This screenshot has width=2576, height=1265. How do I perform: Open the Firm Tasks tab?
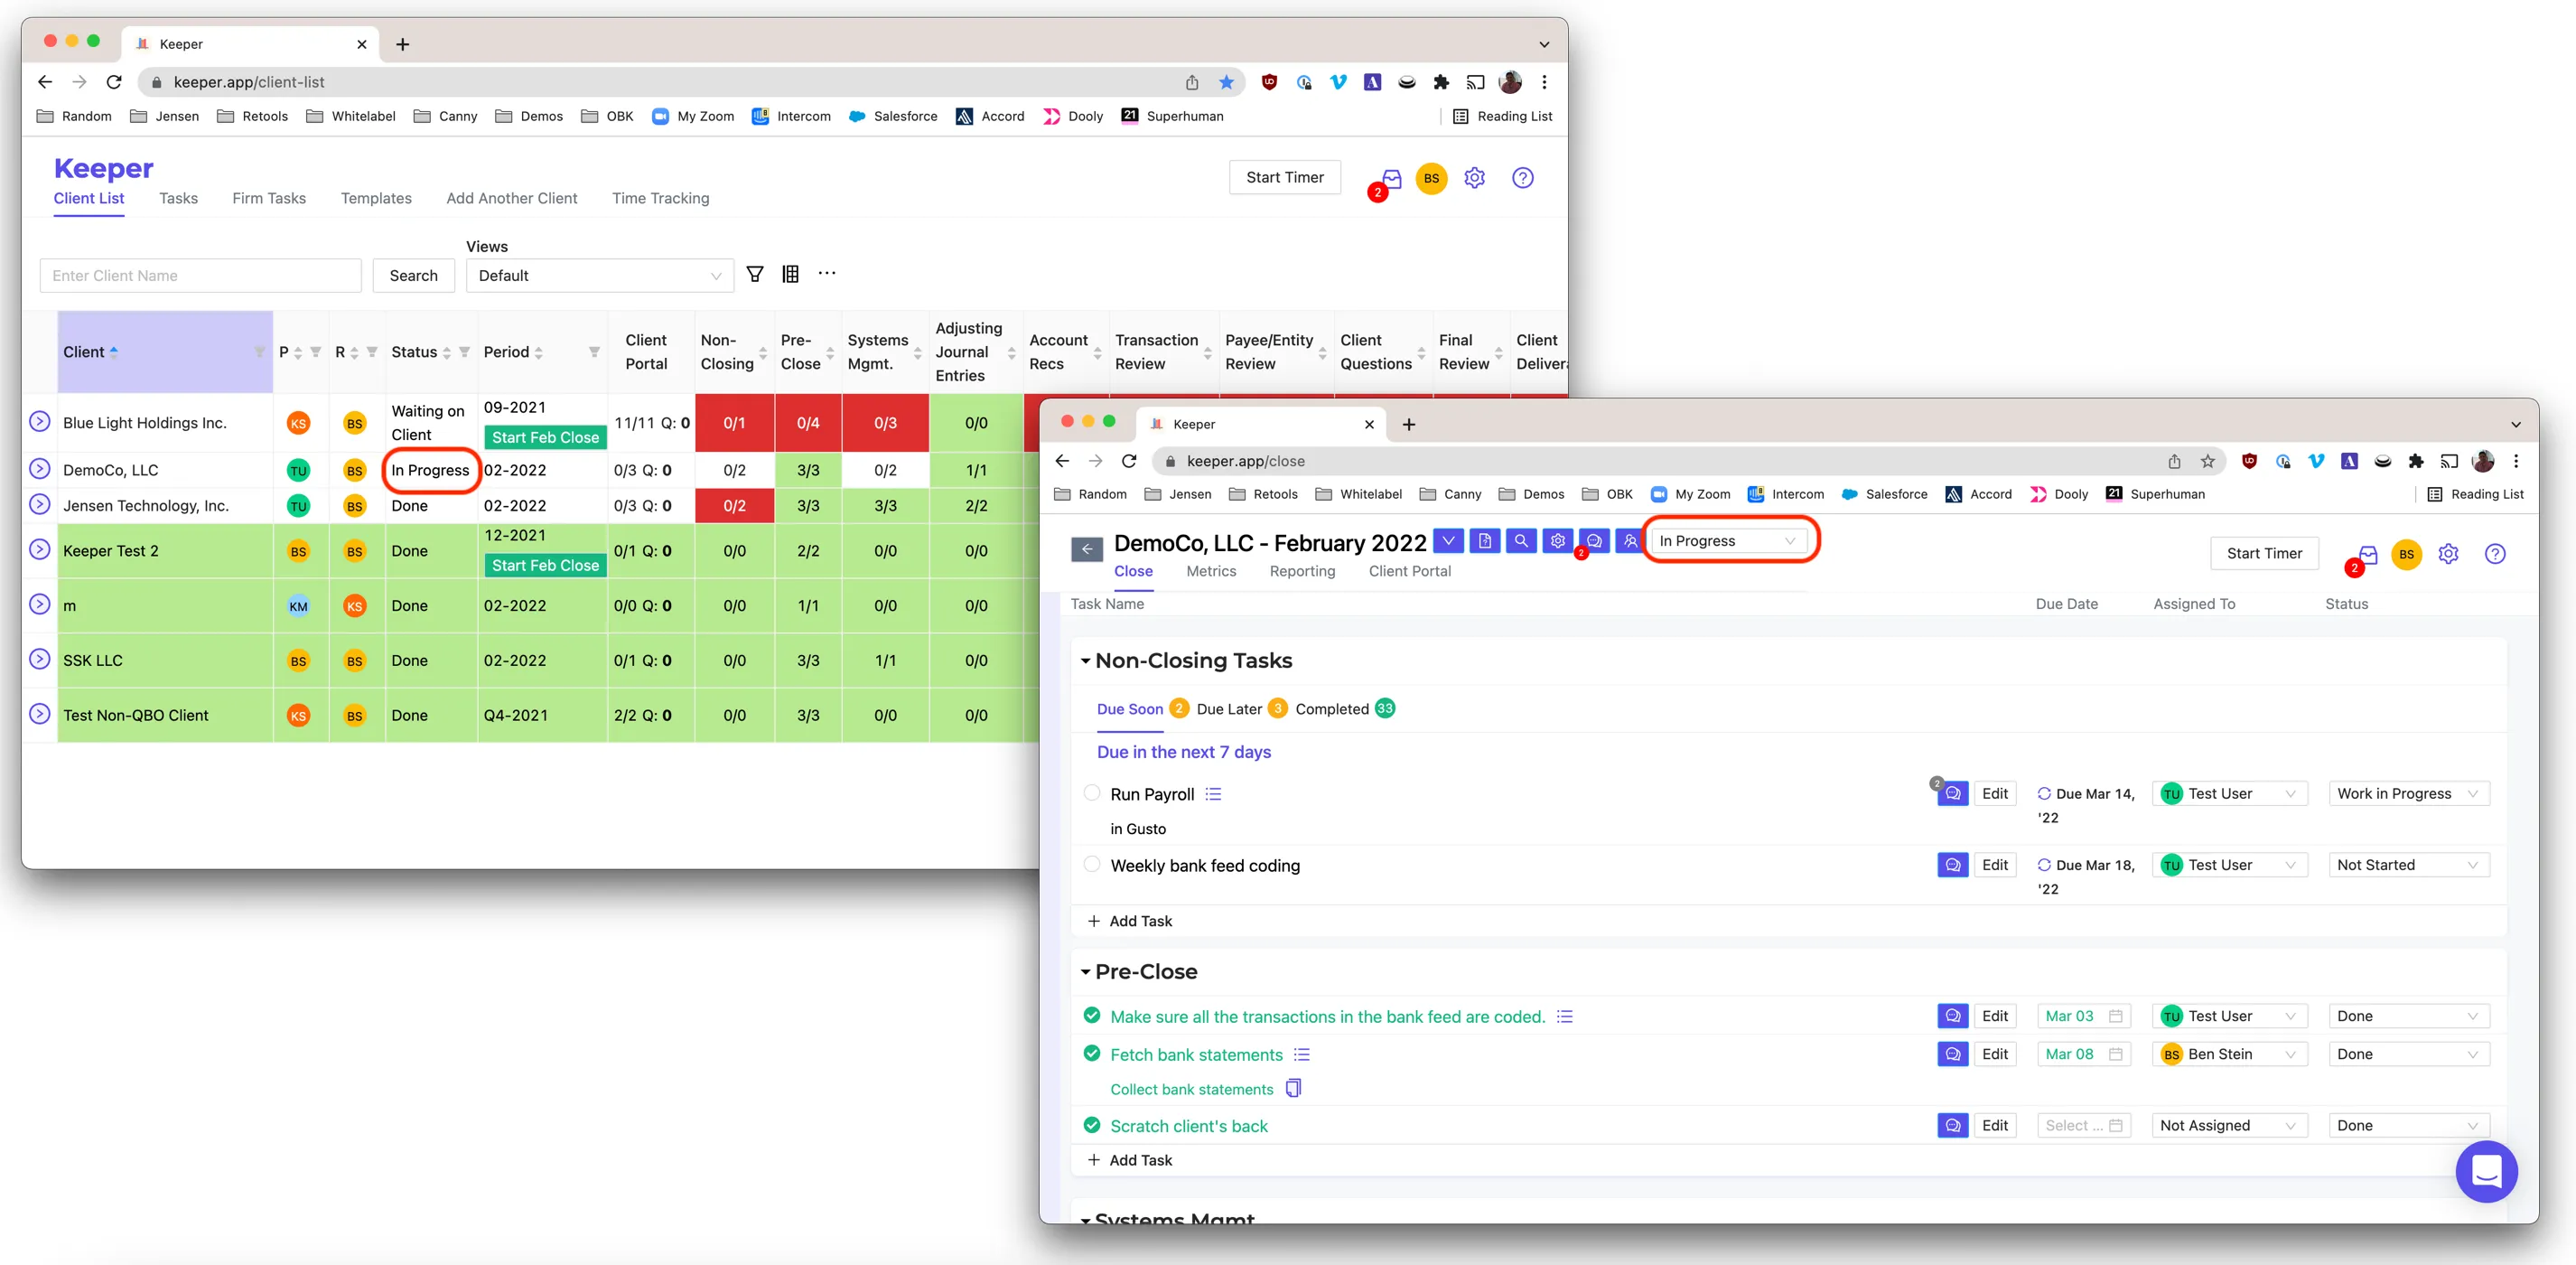click(269, 198)
